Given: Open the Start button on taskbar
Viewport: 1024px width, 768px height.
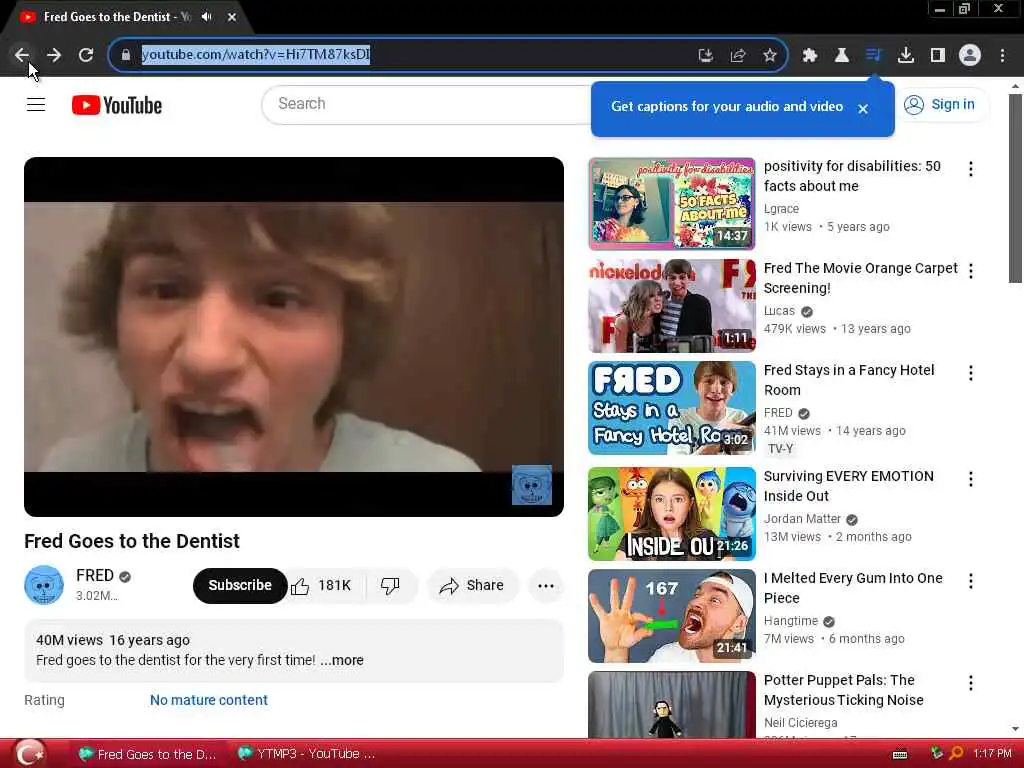Looking at the screenshot, I should 29,754.
